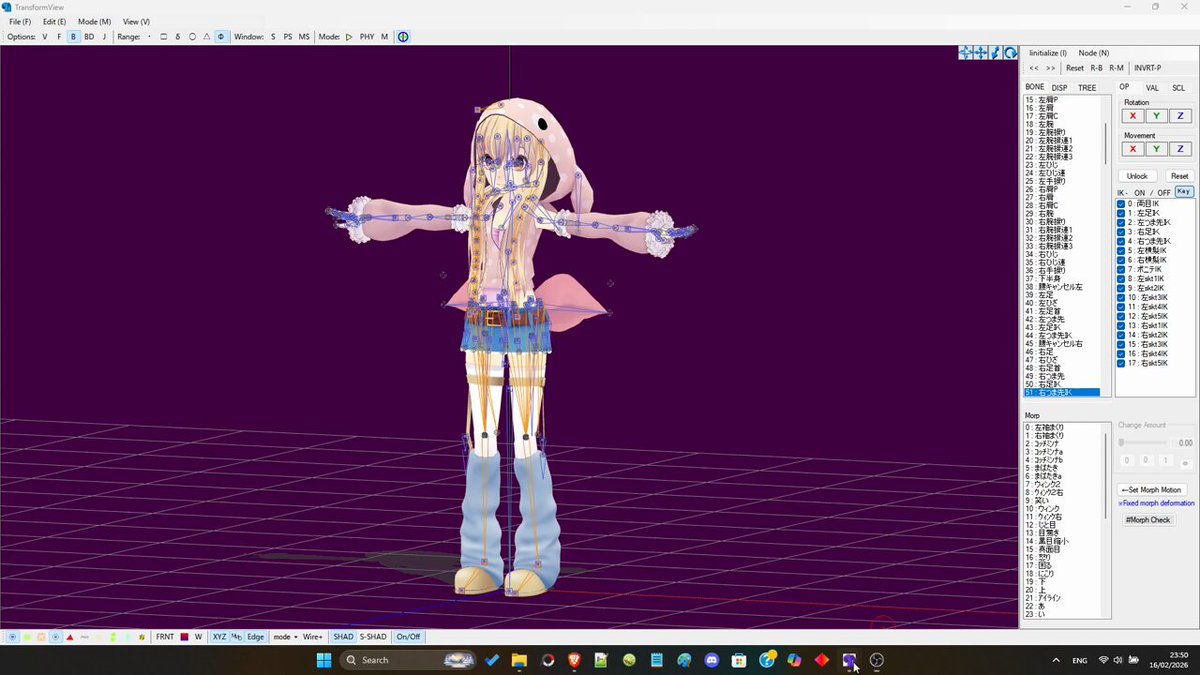Image resolution: width=1200 pixels, height=675 pixels.
Task: Click the Brave browser taskbar icon
Action: click(x=575, y=660)
